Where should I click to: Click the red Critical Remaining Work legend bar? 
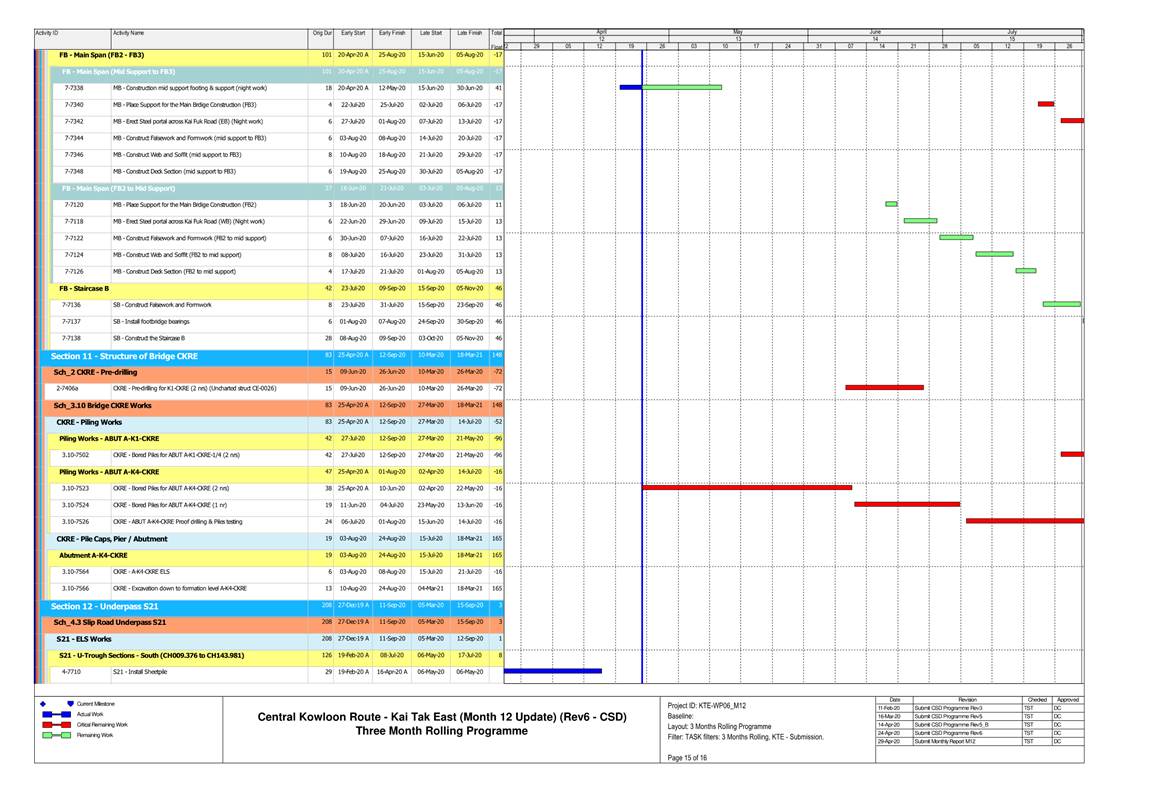click(56, 724)
